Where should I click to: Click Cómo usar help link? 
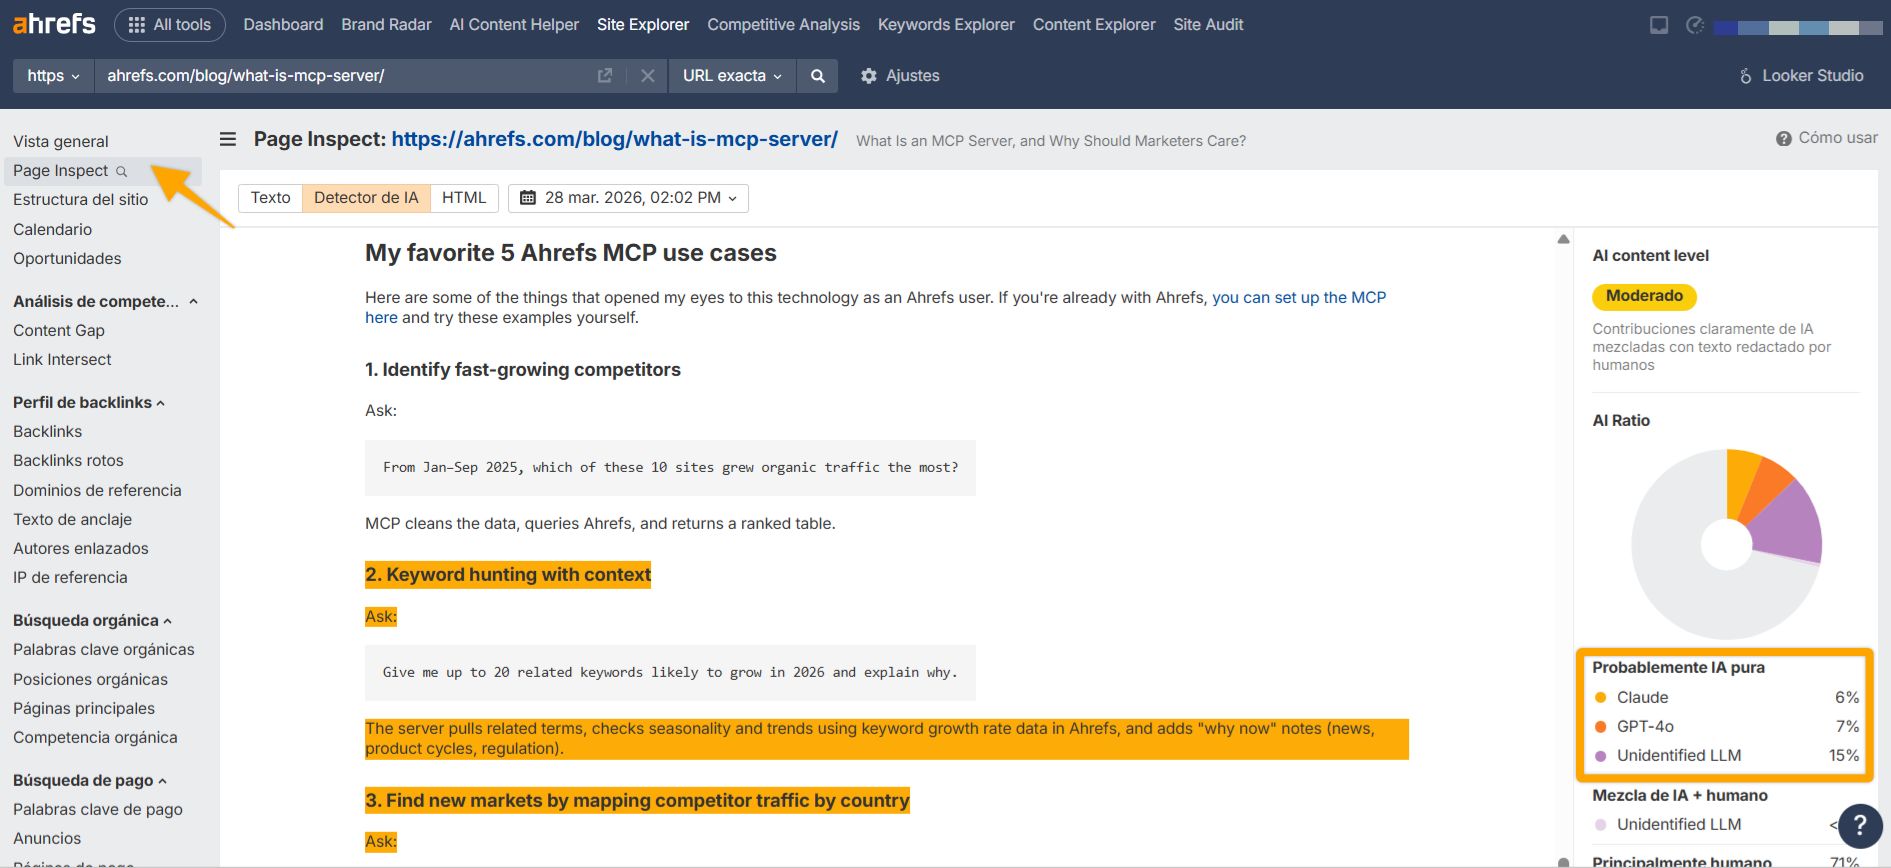click(1827, 138)
